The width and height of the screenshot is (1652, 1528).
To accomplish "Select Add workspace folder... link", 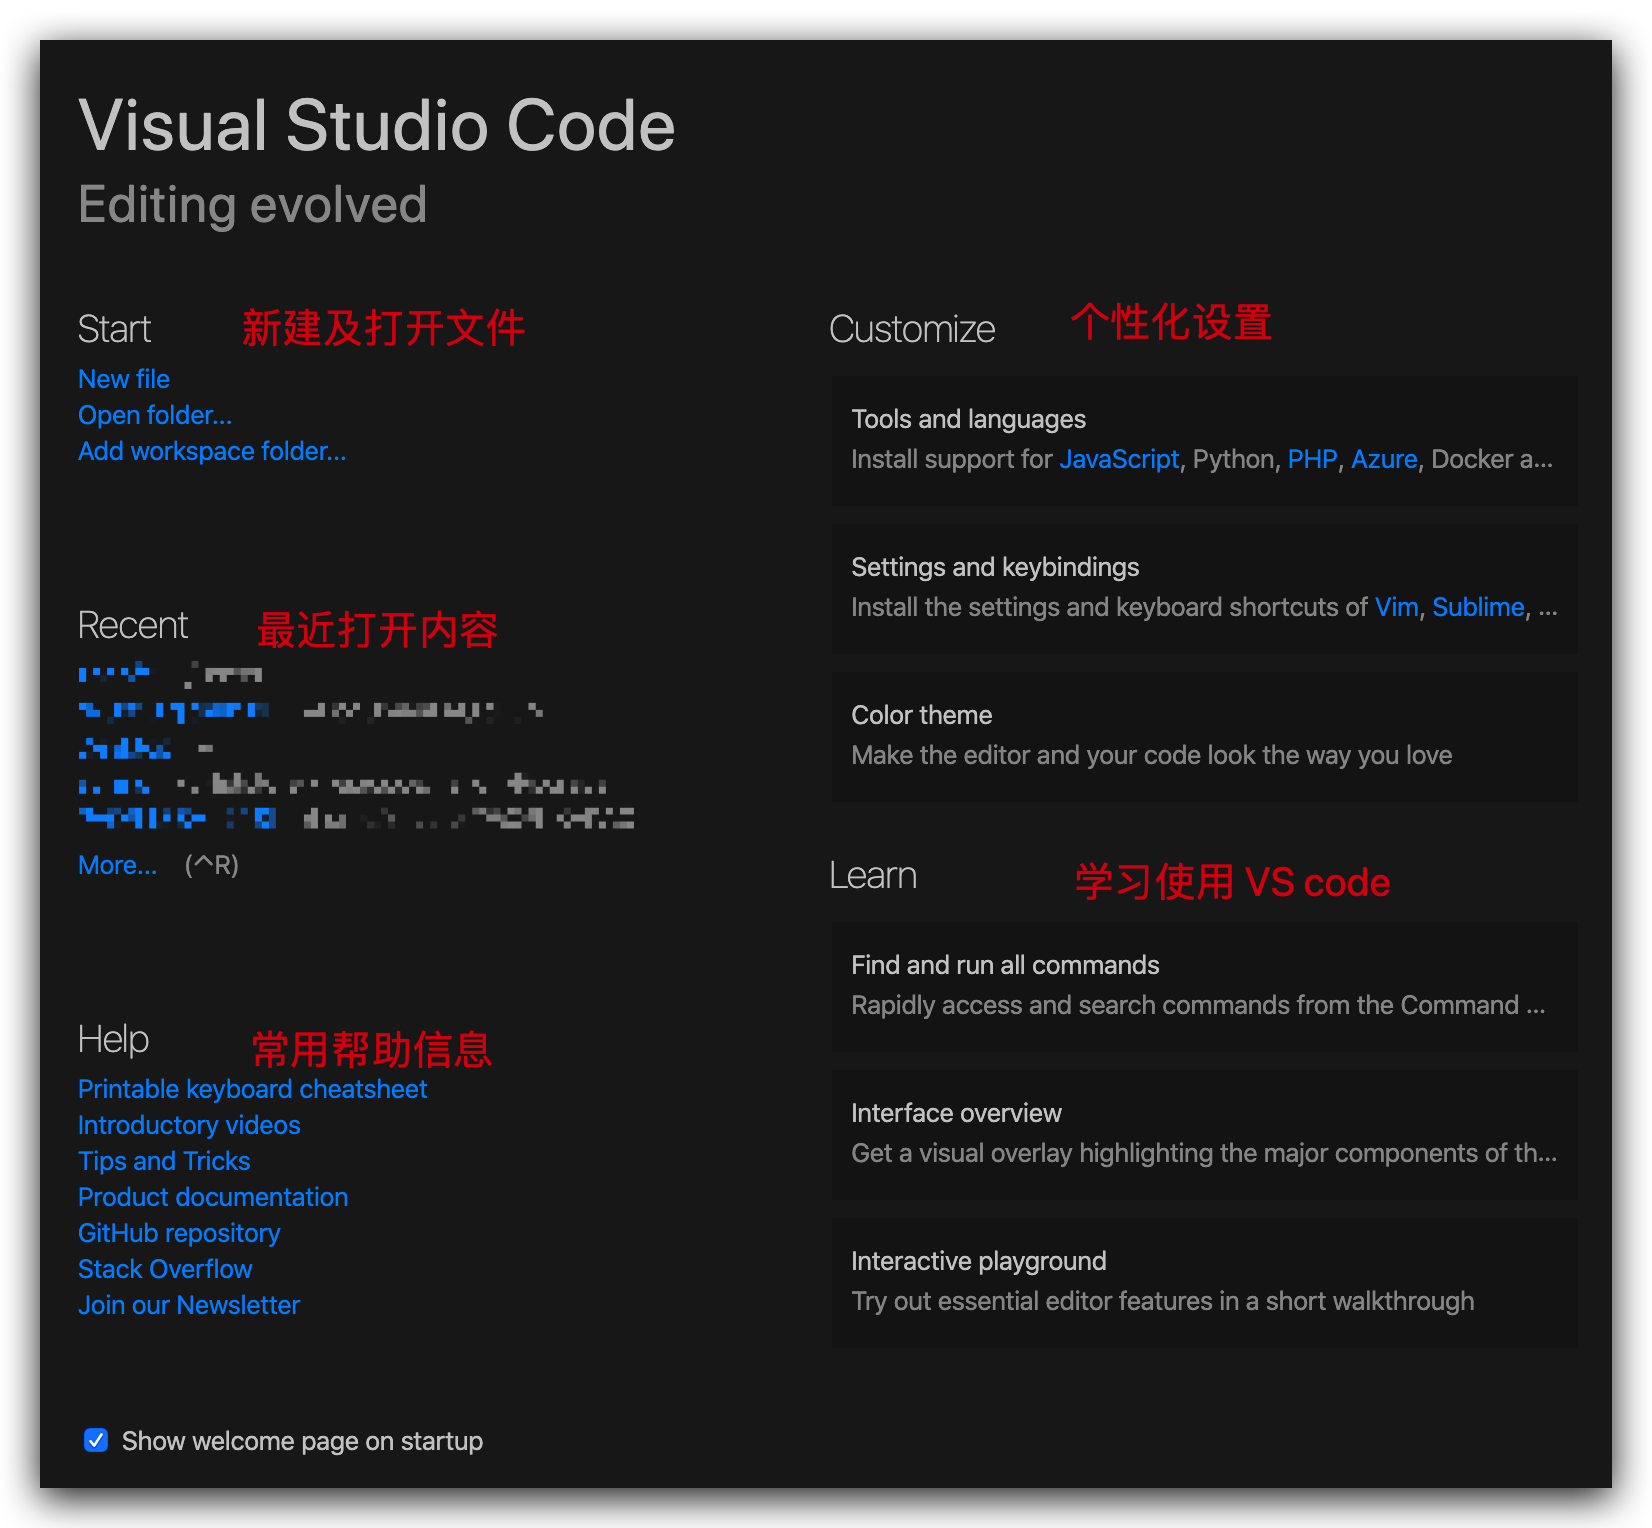I will (212, 451).
